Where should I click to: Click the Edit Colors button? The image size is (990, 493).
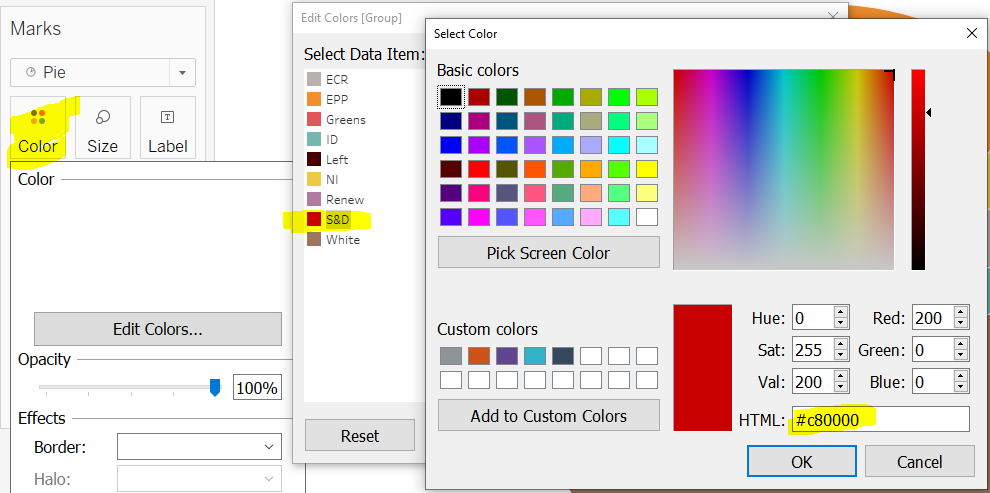158,329
